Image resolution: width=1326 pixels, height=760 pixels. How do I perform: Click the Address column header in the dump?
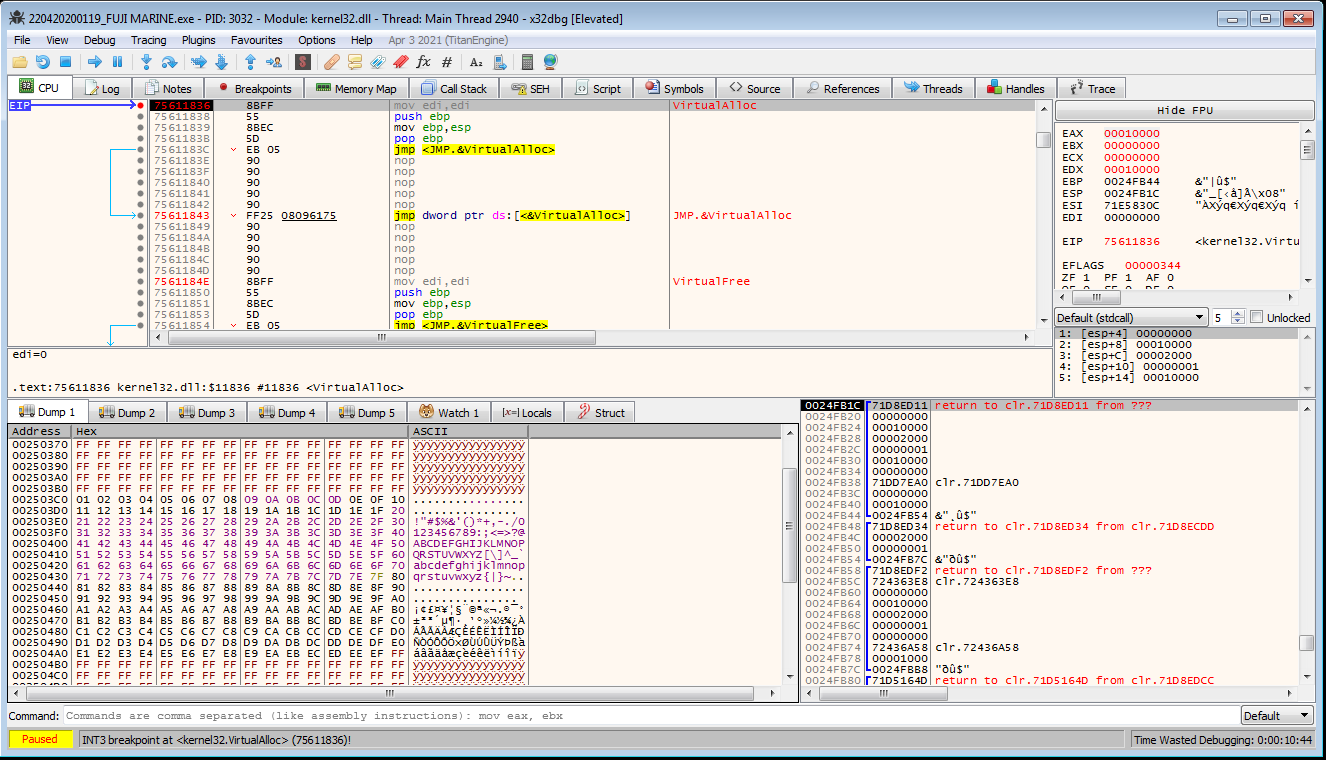40,431
